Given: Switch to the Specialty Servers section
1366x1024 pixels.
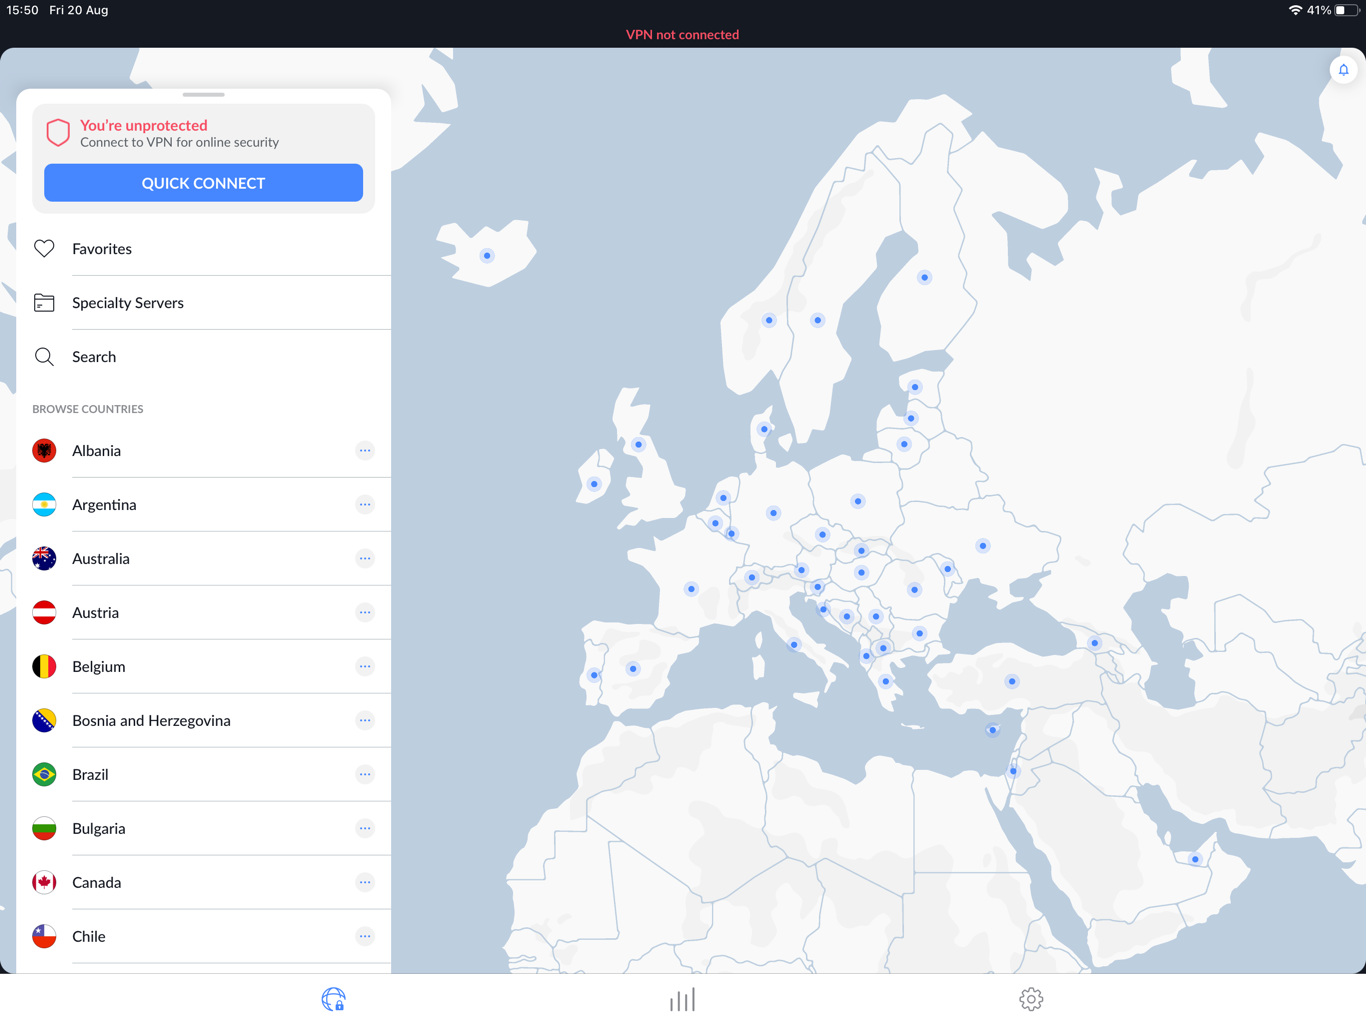Looking at the screenshot, I should pos(127,302).
